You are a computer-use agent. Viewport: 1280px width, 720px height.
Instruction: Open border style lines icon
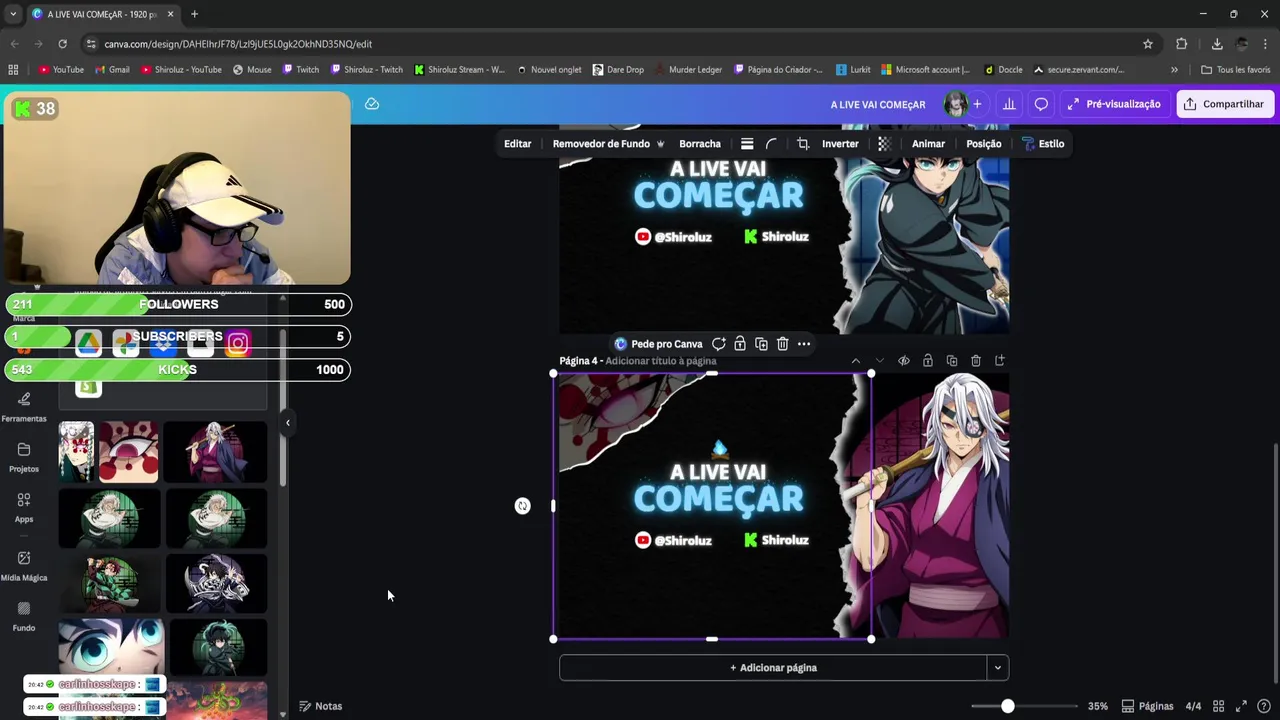coord(747,144)
